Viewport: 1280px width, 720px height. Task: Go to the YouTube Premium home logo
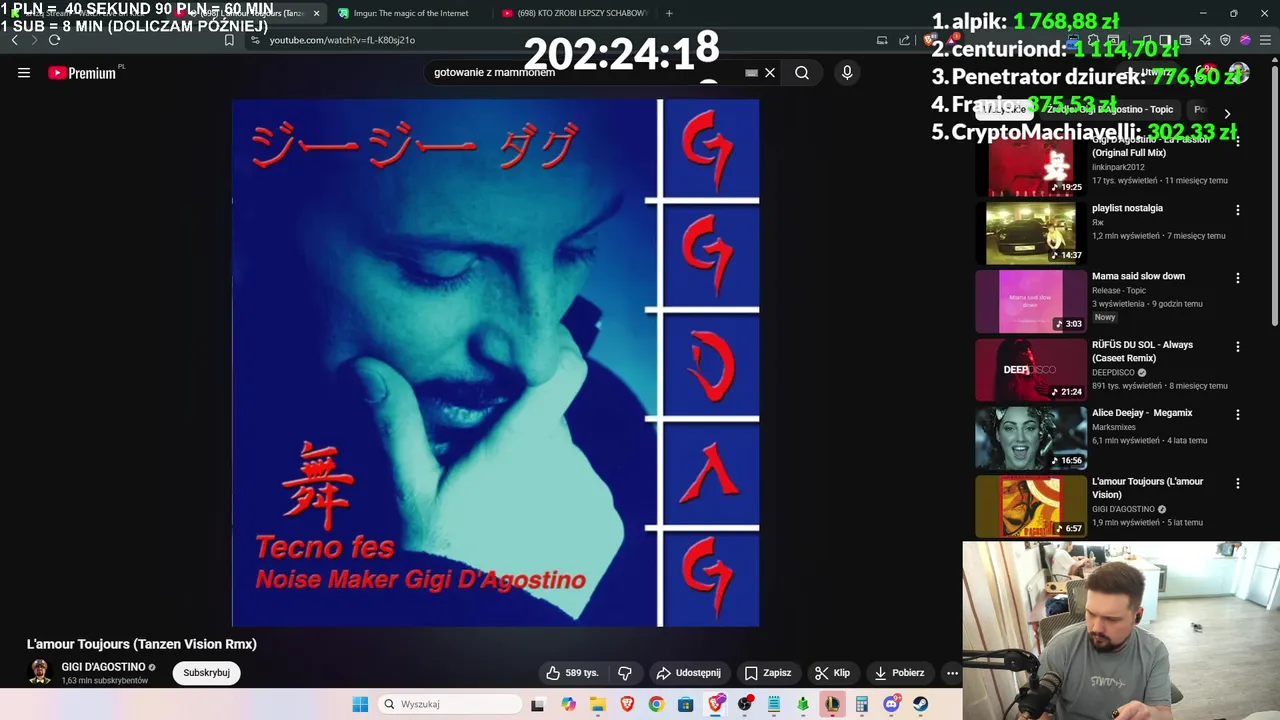(82, 73)
